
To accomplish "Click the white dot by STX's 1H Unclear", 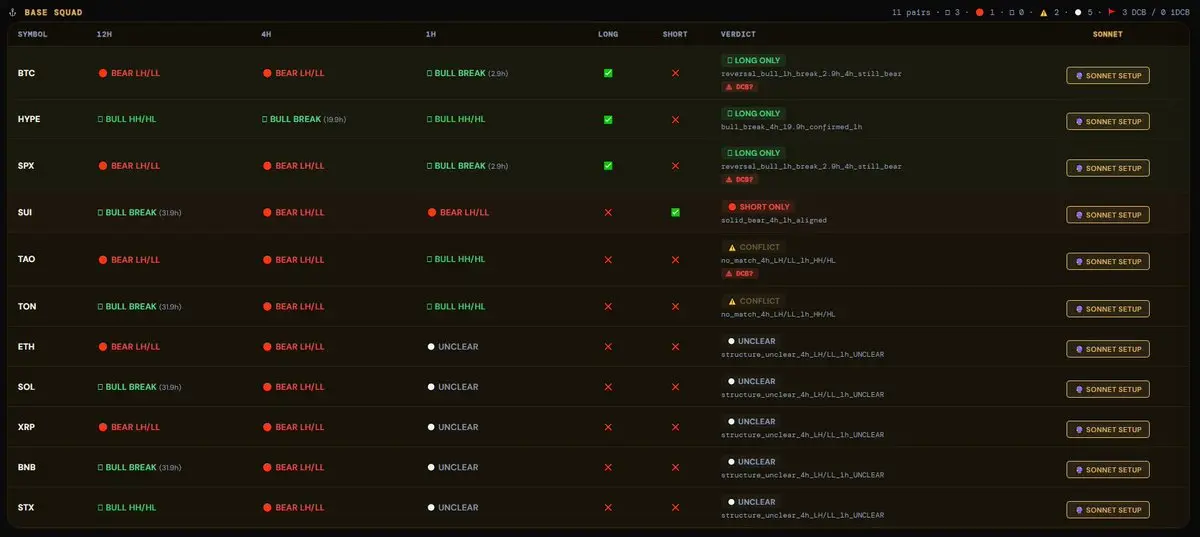I will 431,507.
